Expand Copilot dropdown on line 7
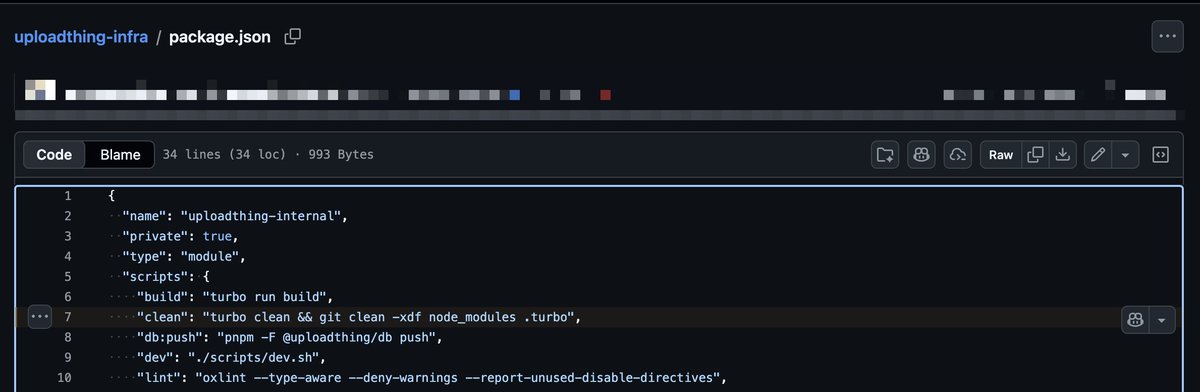 pos(1162,319)
